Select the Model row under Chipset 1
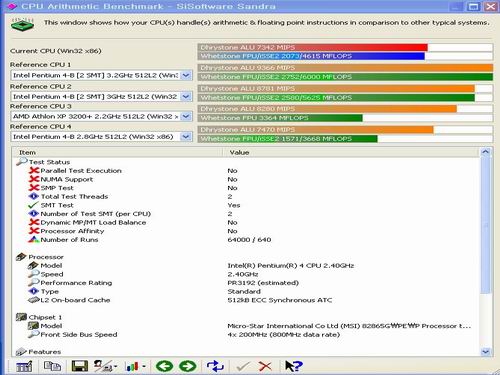The height and width of the screenshot is (375, 500). point(246,326)
